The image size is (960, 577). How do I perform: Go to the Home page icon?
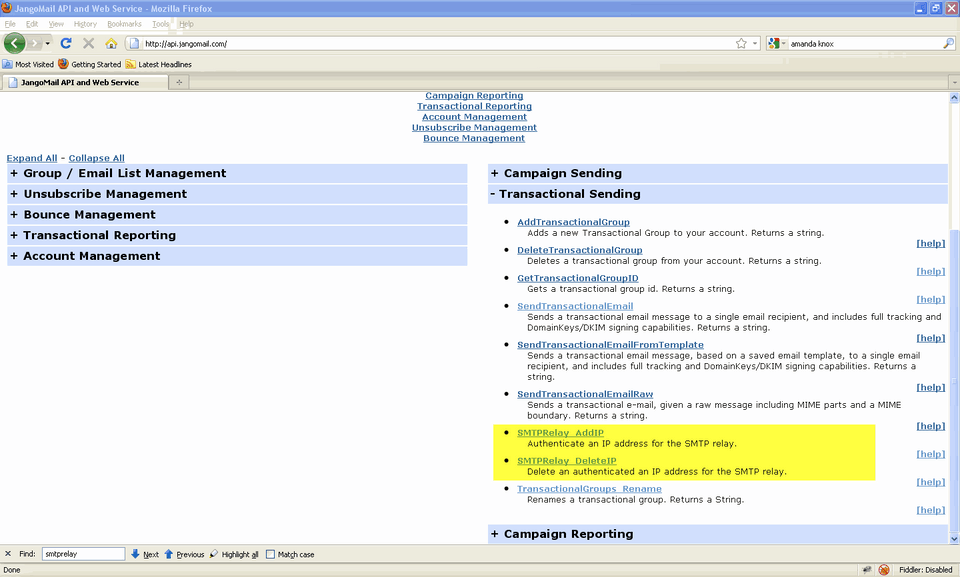[111, 43]
